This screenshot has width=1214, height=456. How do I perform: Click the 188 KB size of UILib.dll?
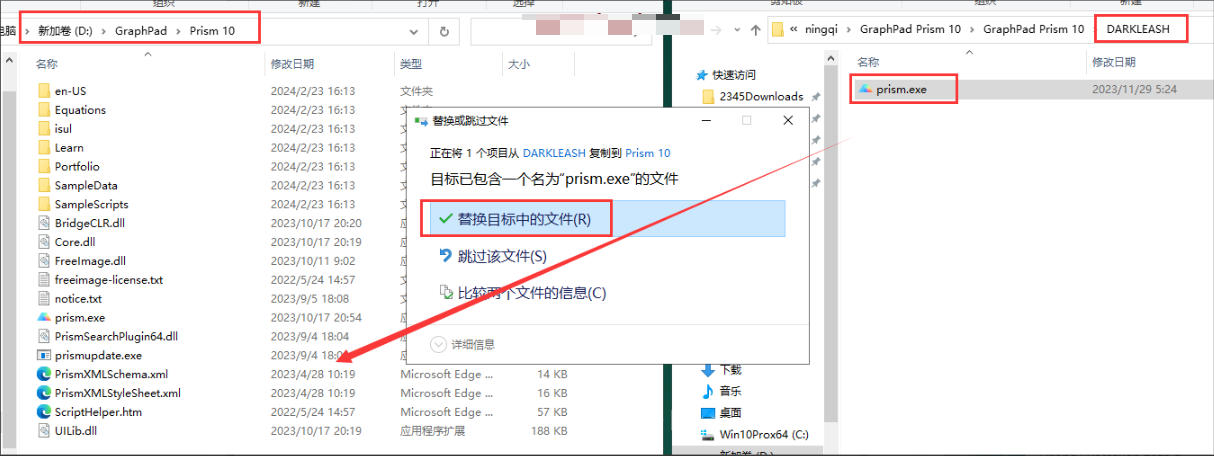[x=549, y=431]
